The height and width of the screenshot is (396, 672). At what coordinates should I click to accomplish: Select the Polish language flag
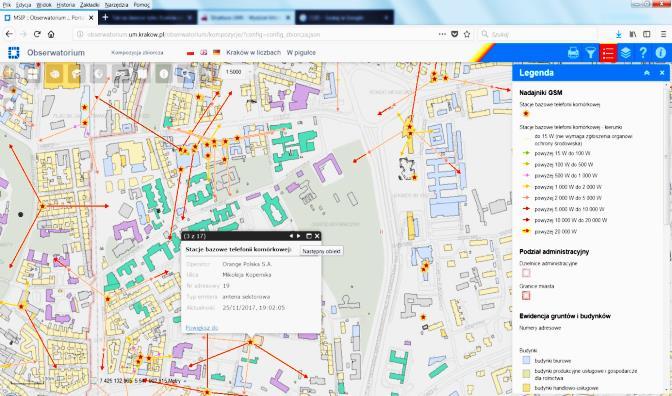click(191, 53)
